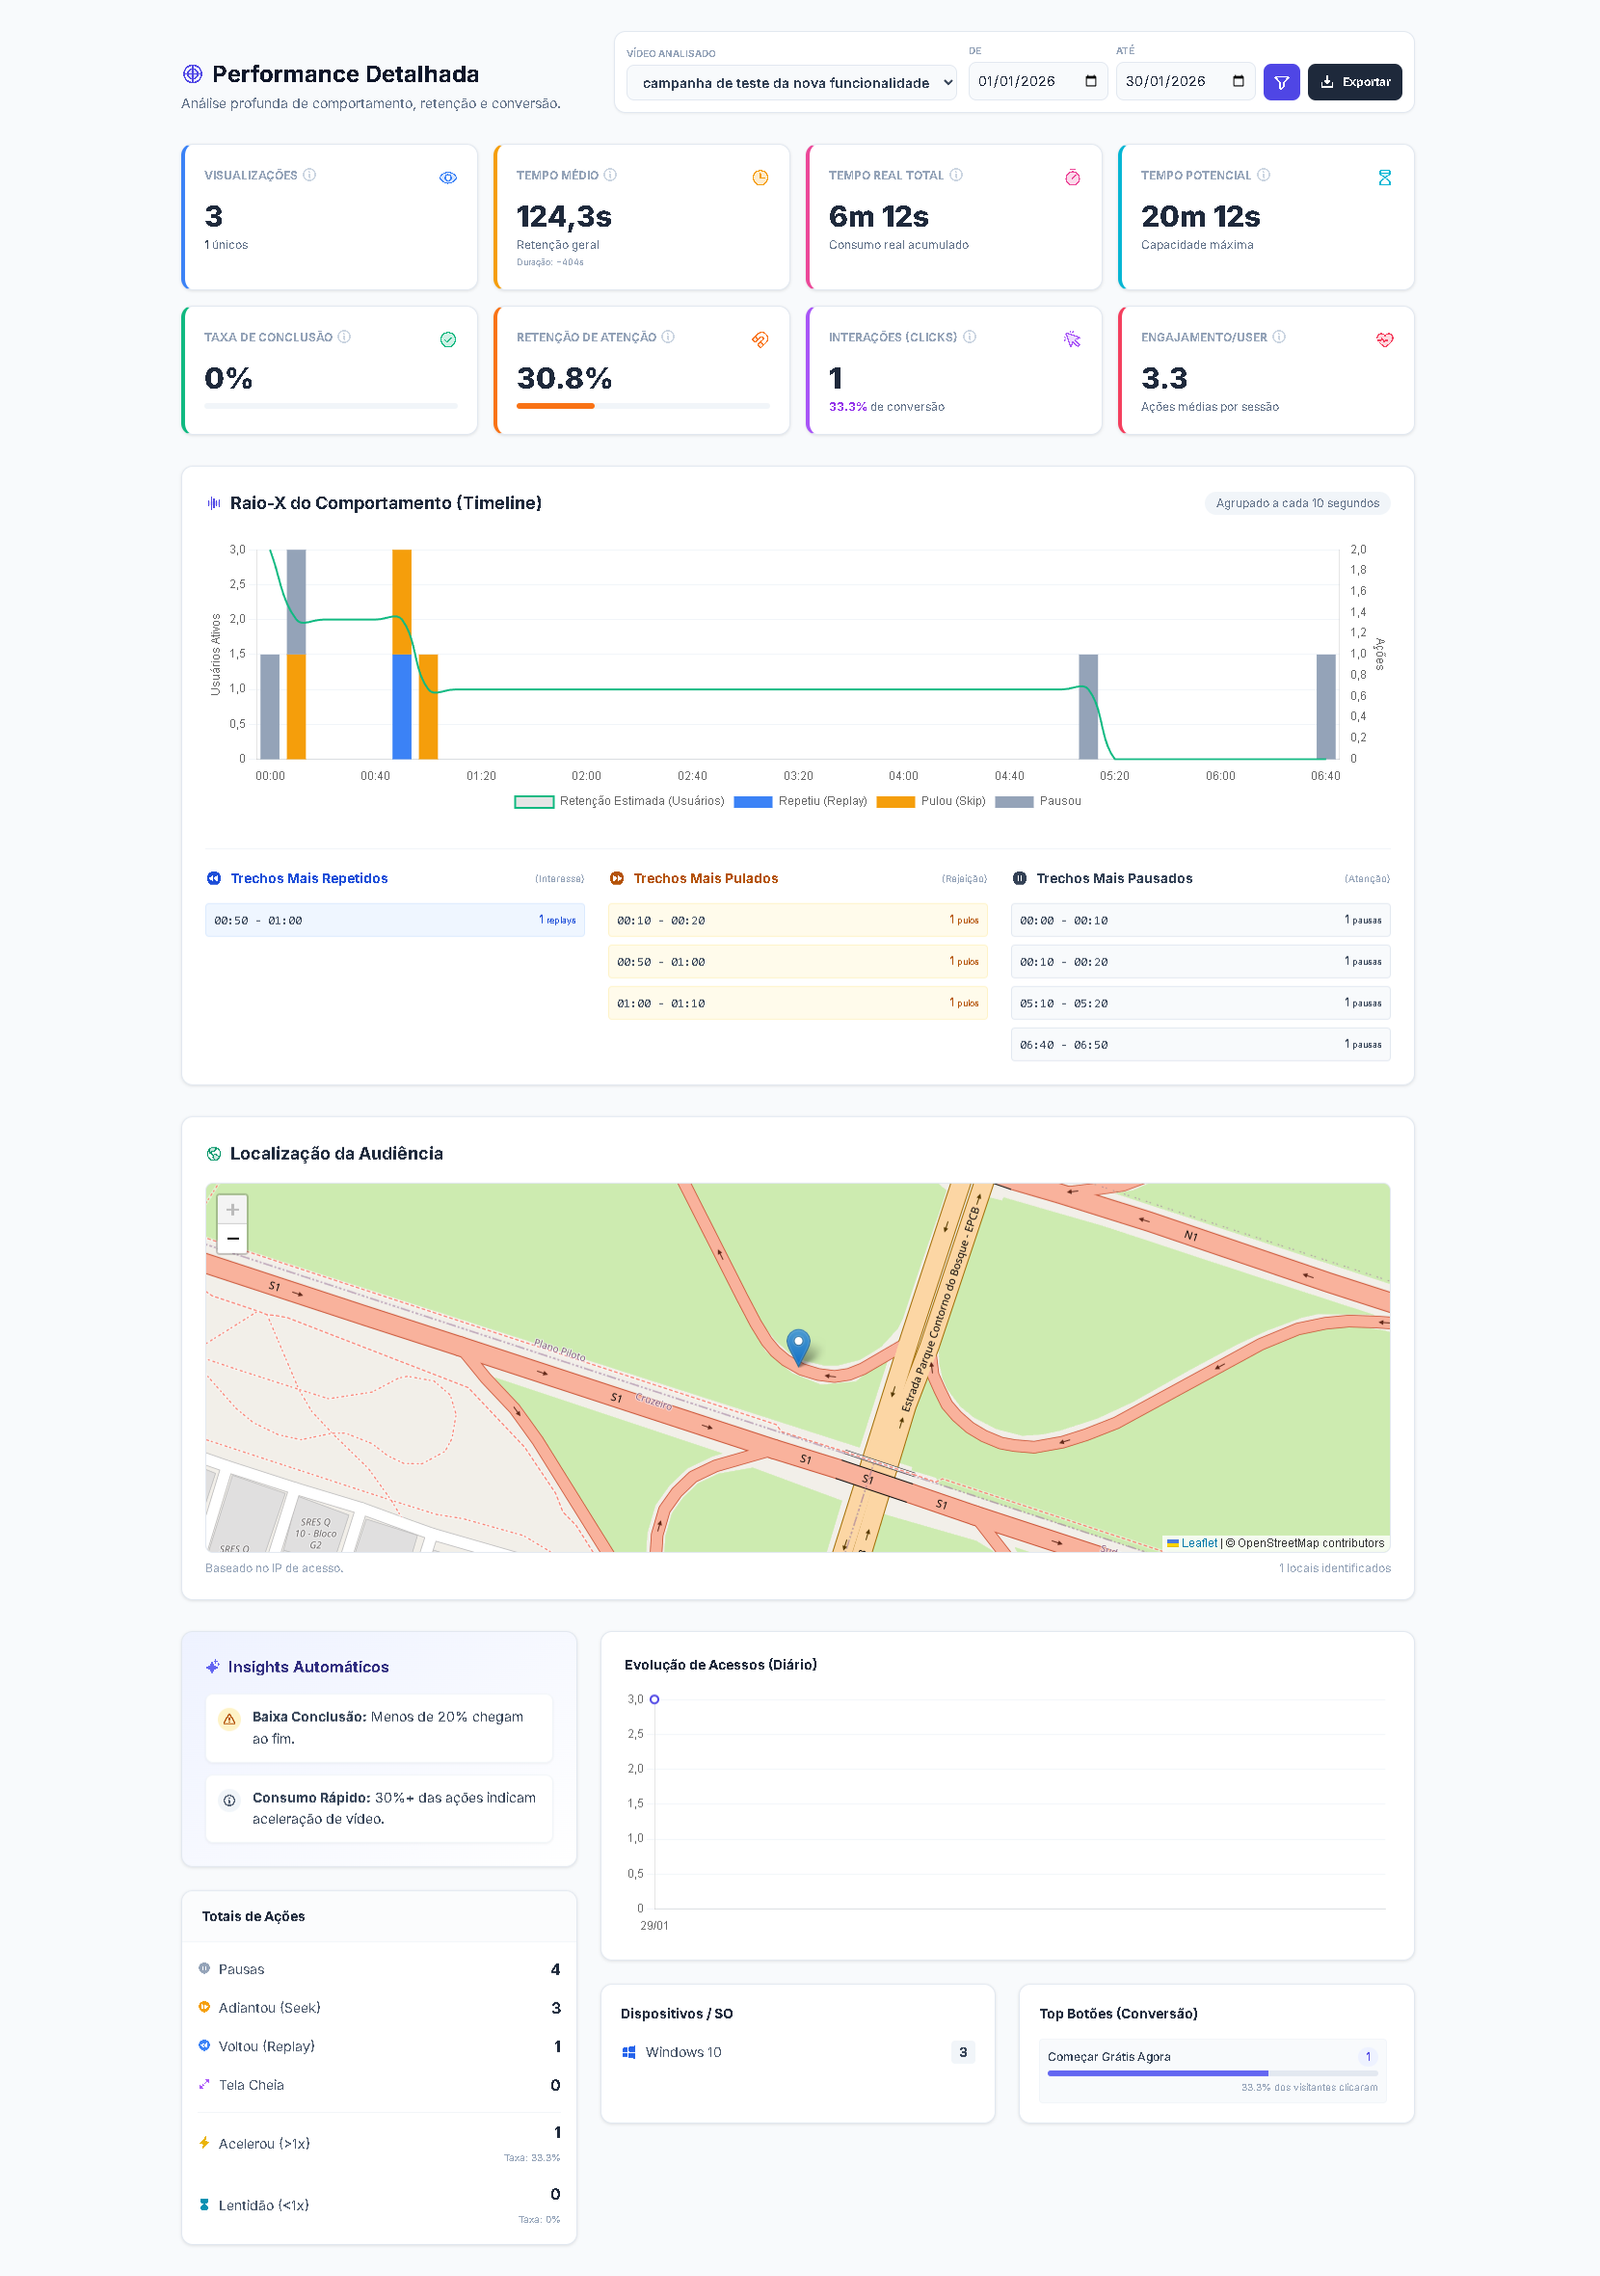Open the DE date picker calendar

click(1090, 81)
